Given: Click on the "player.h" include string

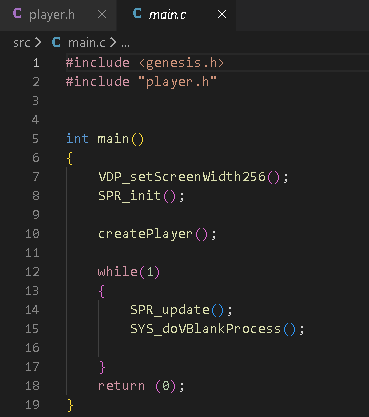Looking at the screenshot, I should click(178, 82).
